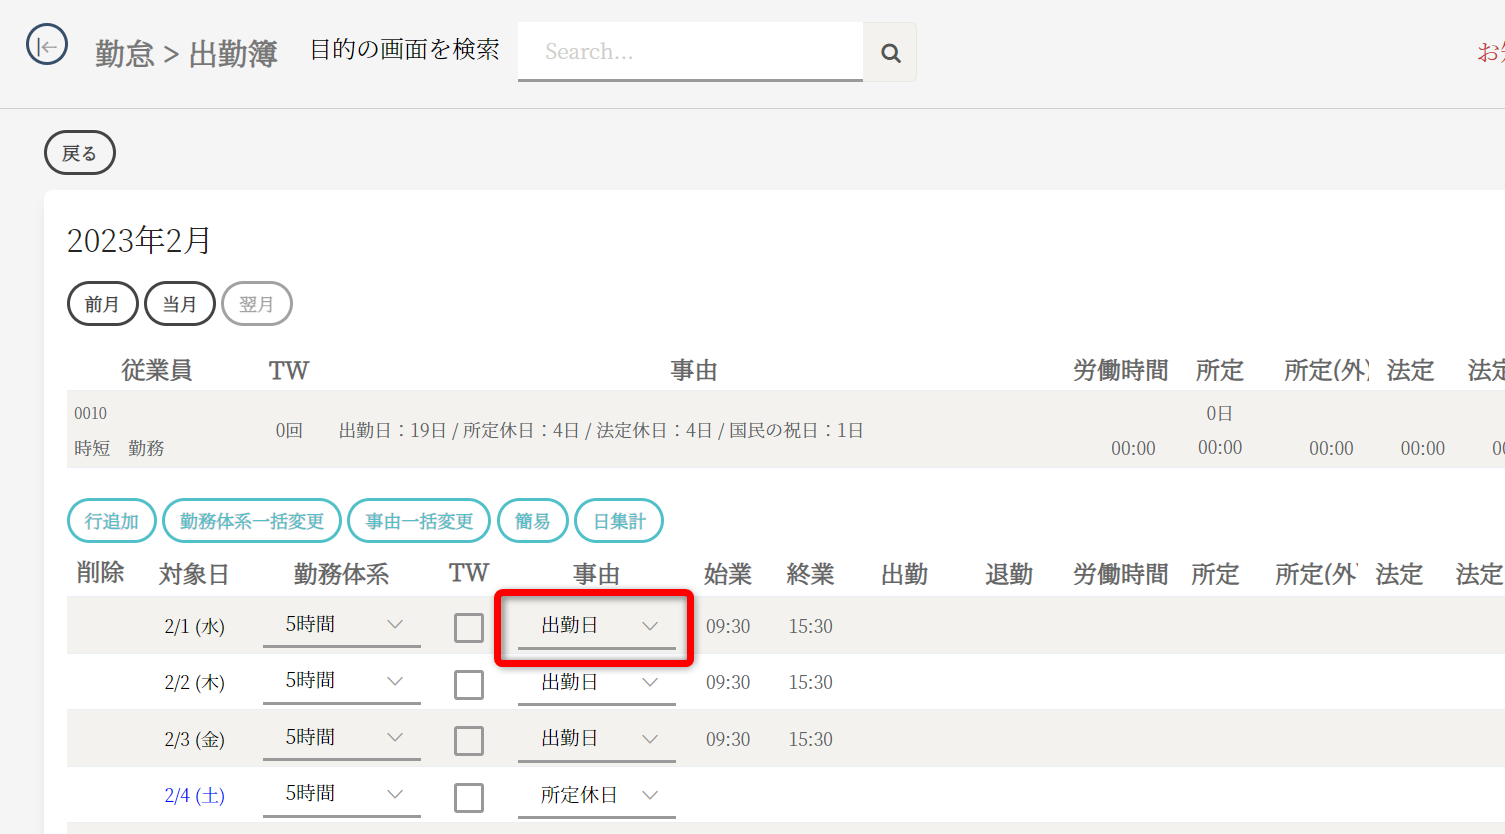Check the TW box for 2/1 (水)
Screen dimensions: 1505x834
coord(469,628)
